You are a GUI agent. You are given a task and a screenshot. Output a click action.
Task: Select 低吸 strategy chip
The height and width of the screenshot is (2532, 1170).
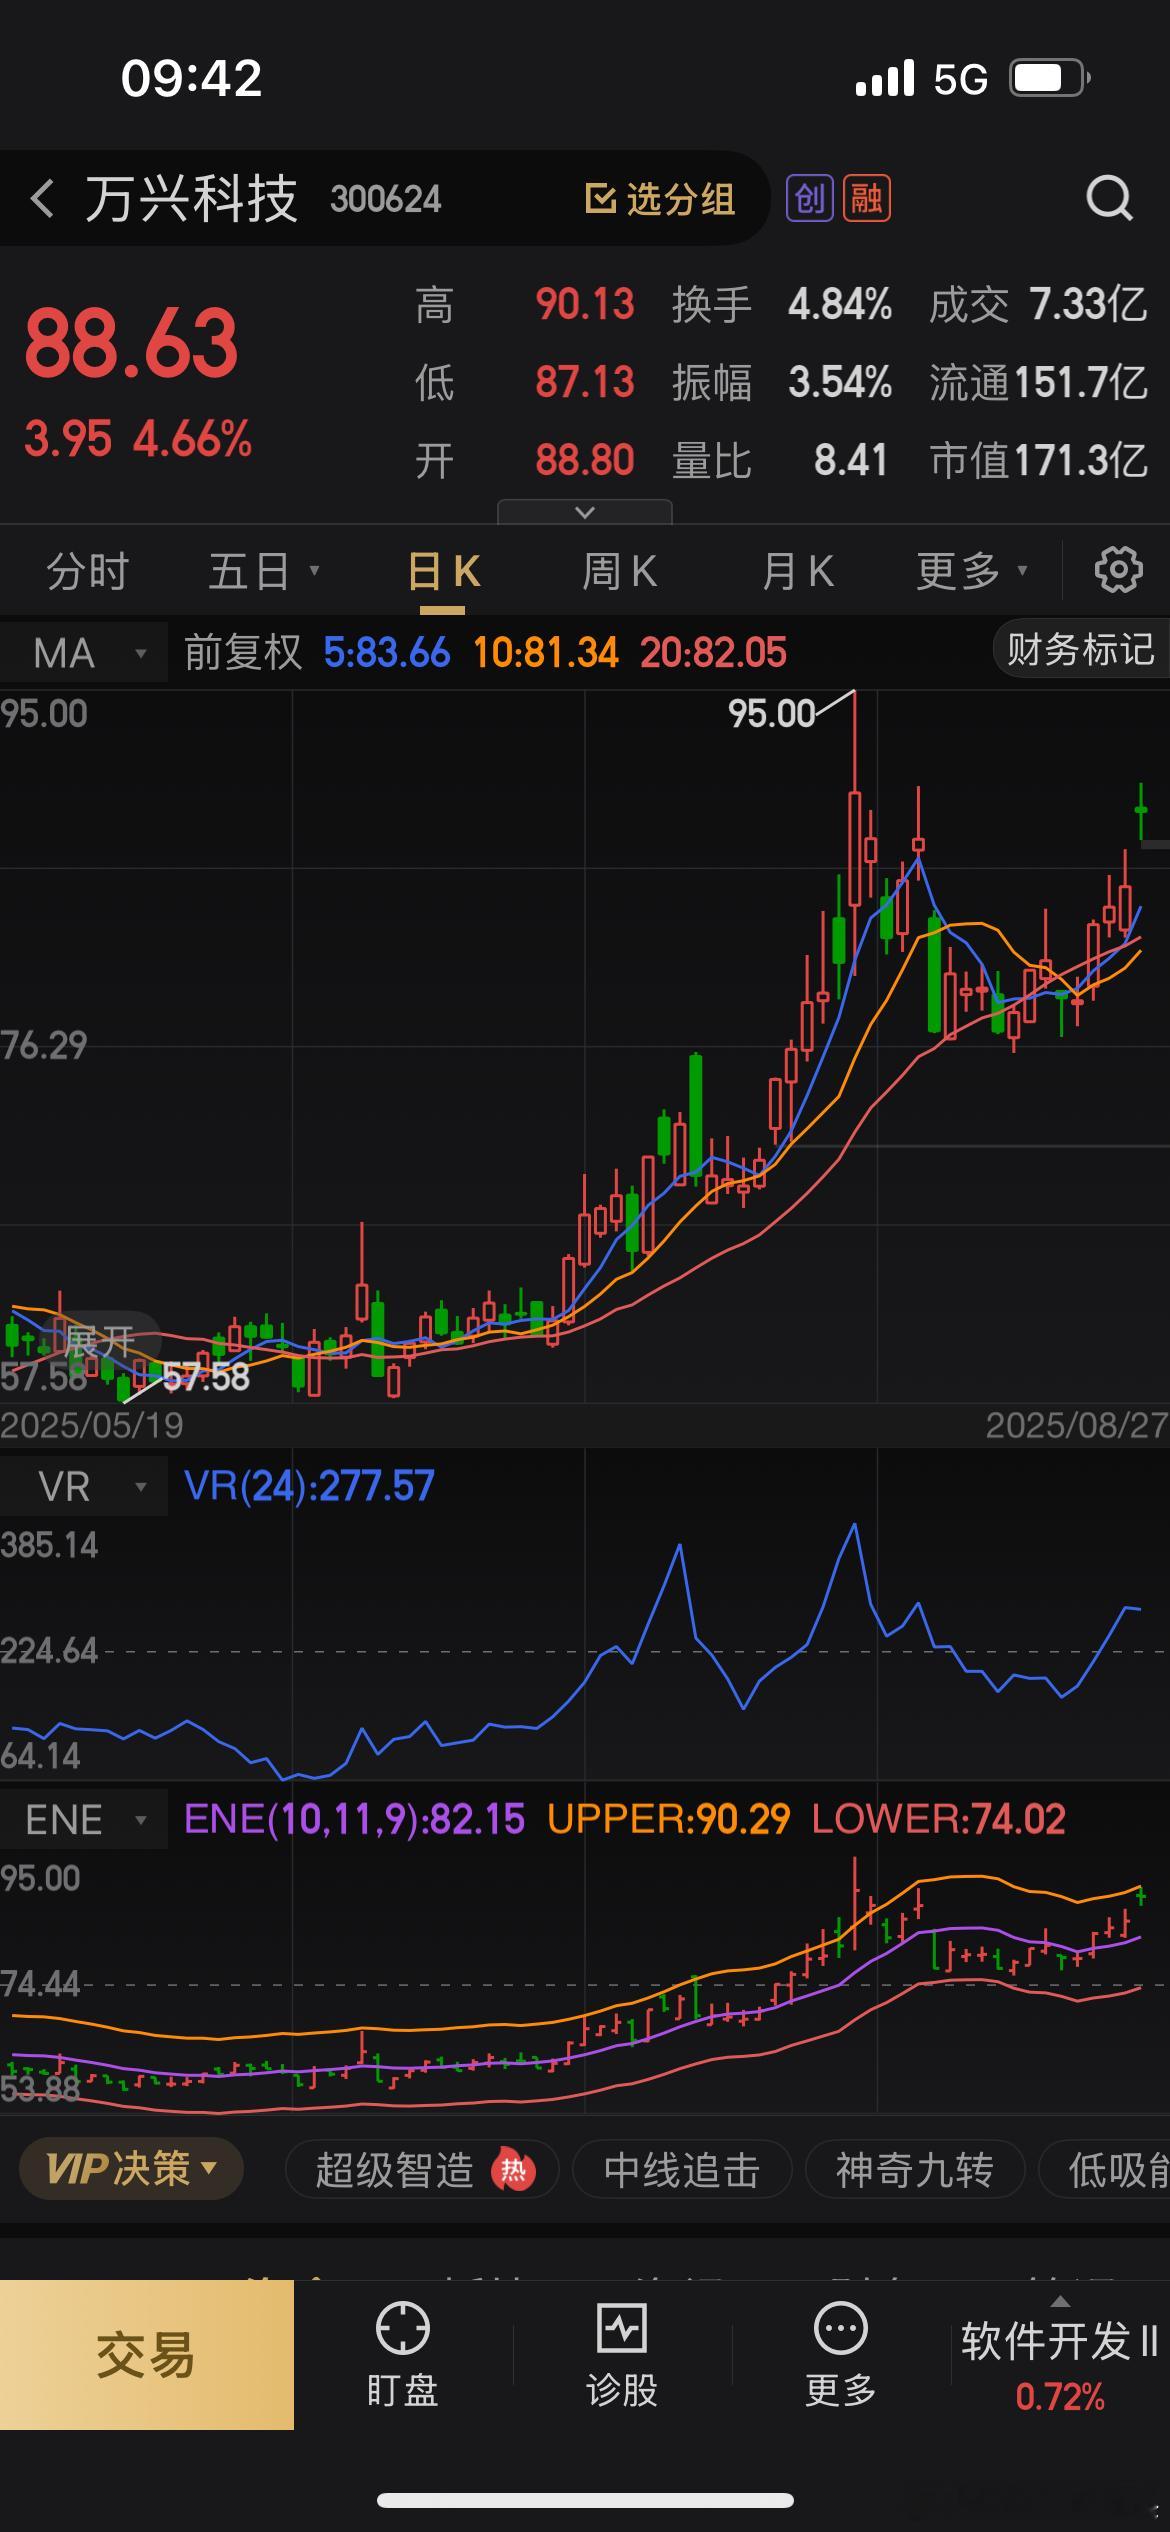click(x=1105, y=2170)
